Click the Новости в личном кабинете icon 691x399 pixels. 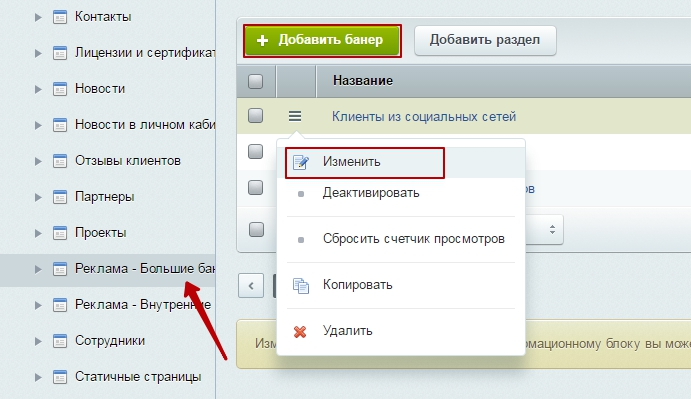59,125
